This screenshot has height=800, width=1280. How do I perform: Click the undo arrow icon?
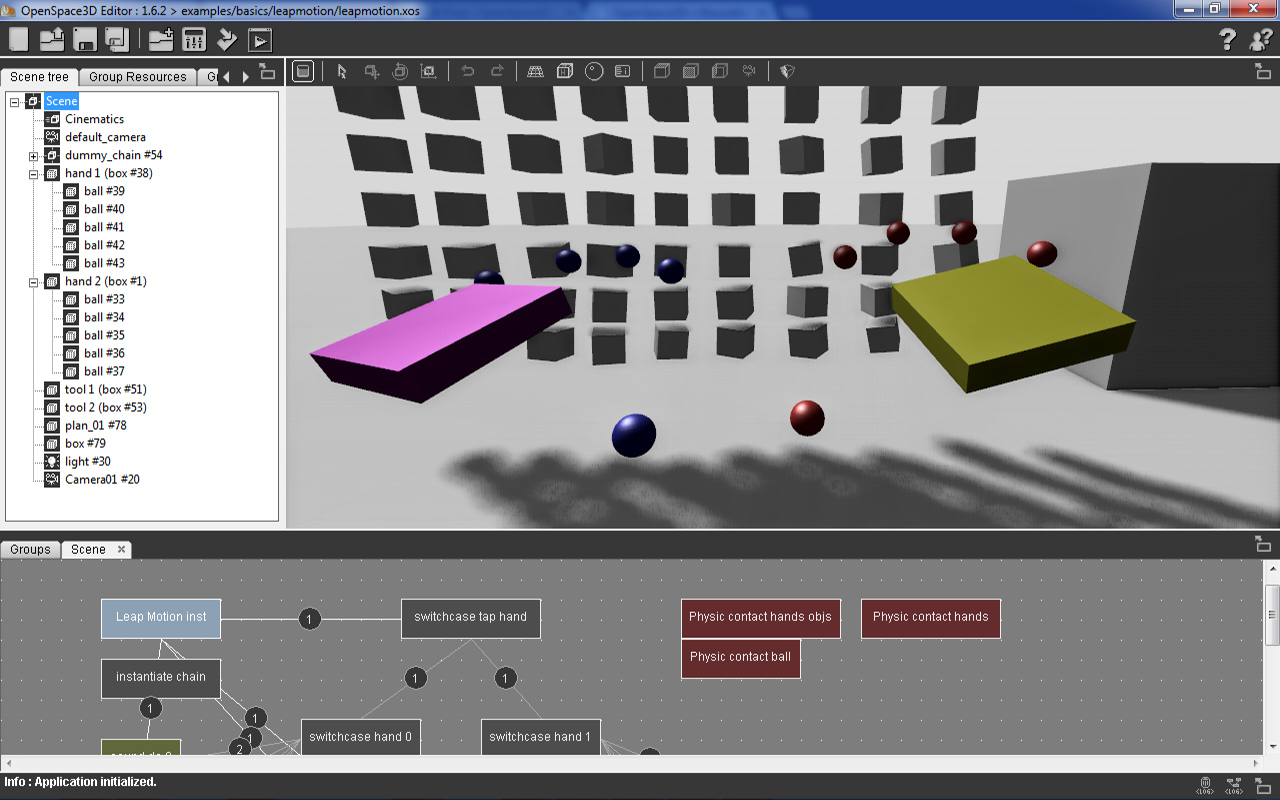[467, 72]
